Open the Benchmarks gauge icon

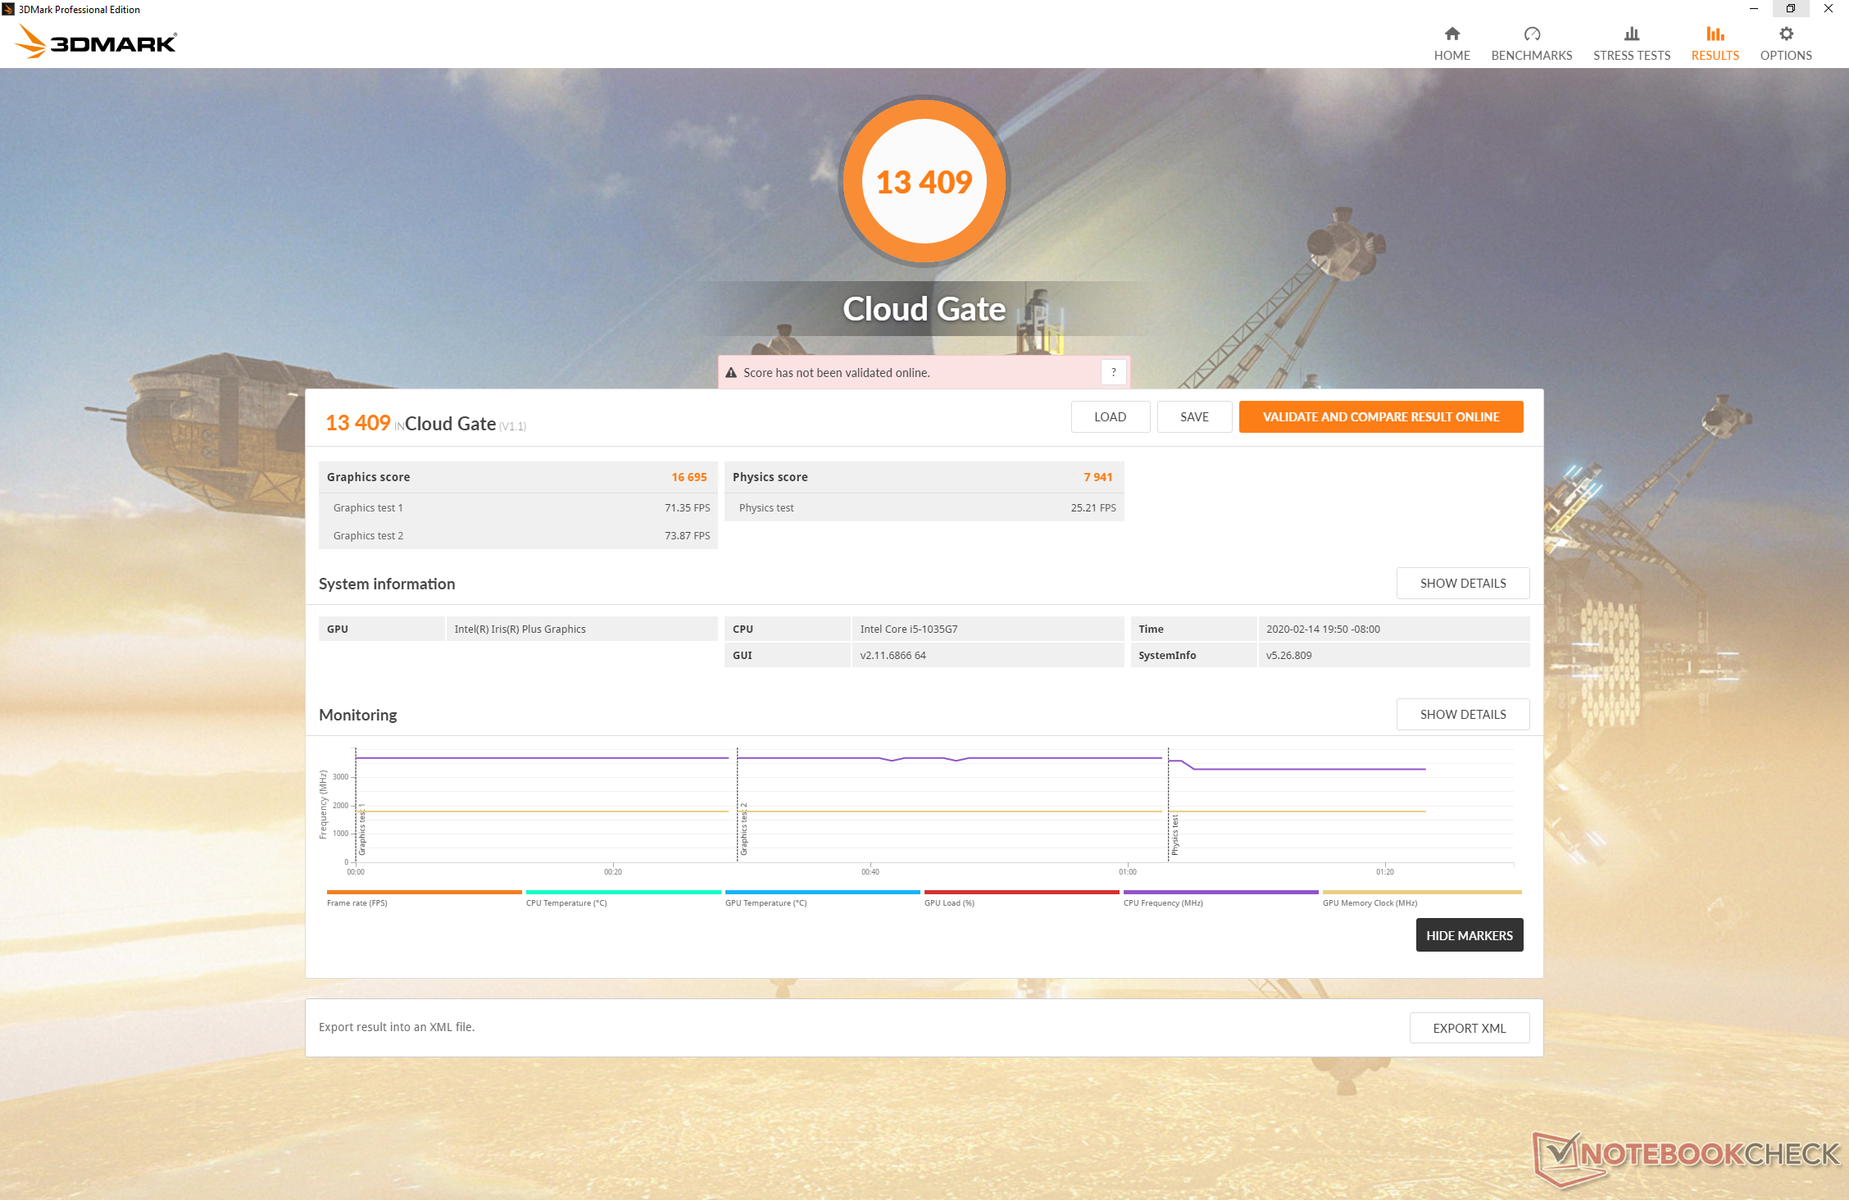(x=1531, y=34)
